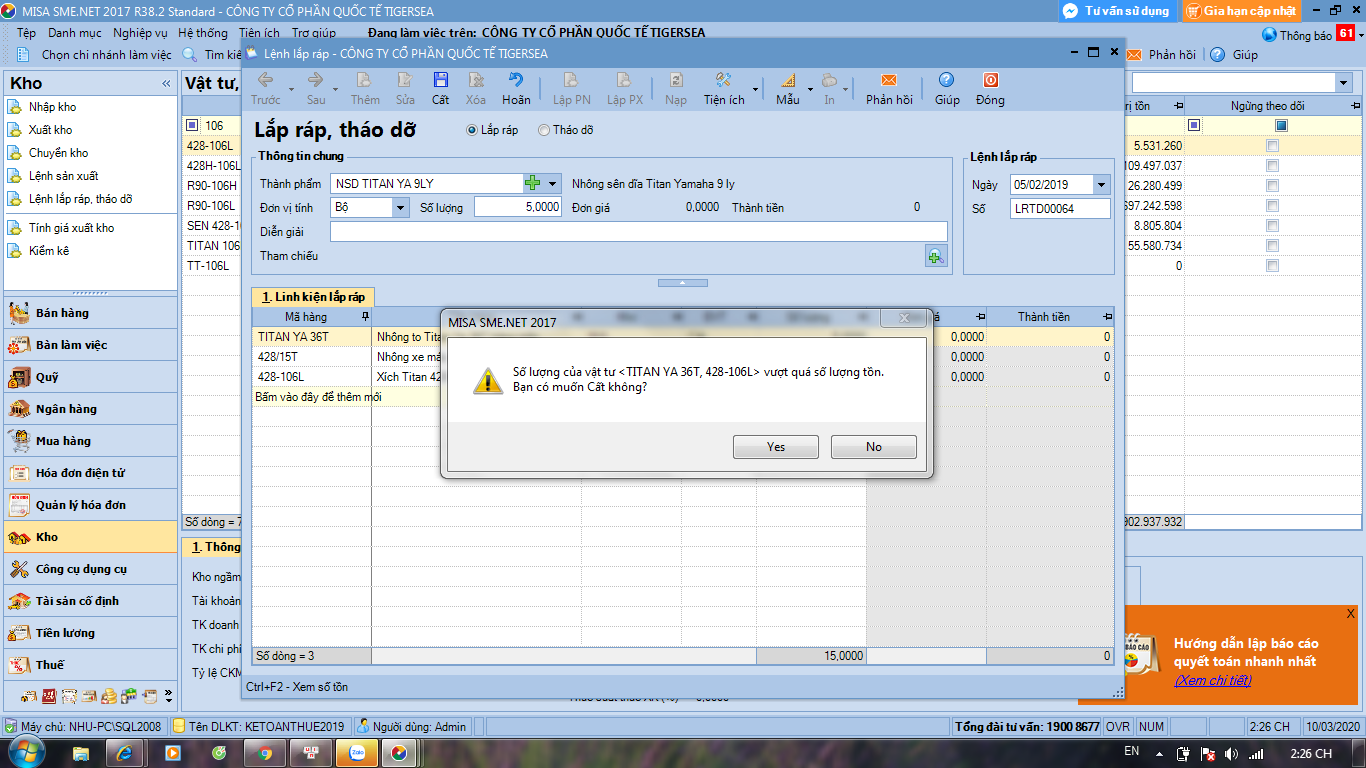Select the Tháo dỡ radio button

coord(544,130)
